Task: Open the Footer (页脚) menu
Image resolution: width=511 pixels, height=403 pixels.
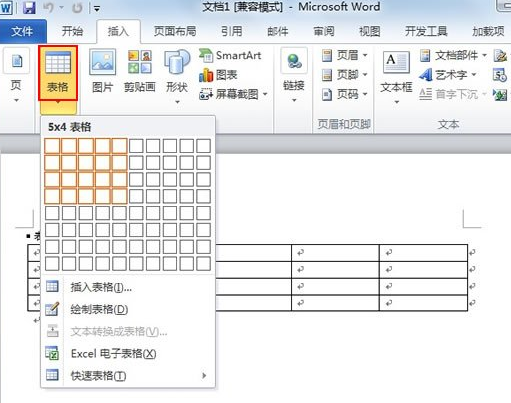Action: 345,75
